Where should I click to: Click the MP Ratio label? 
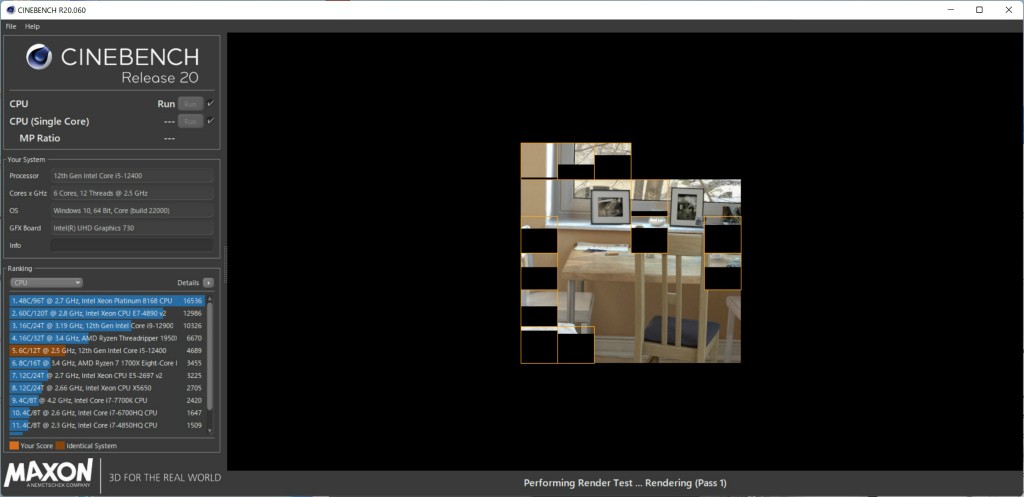pyautogui.click(x=40, y=138)
